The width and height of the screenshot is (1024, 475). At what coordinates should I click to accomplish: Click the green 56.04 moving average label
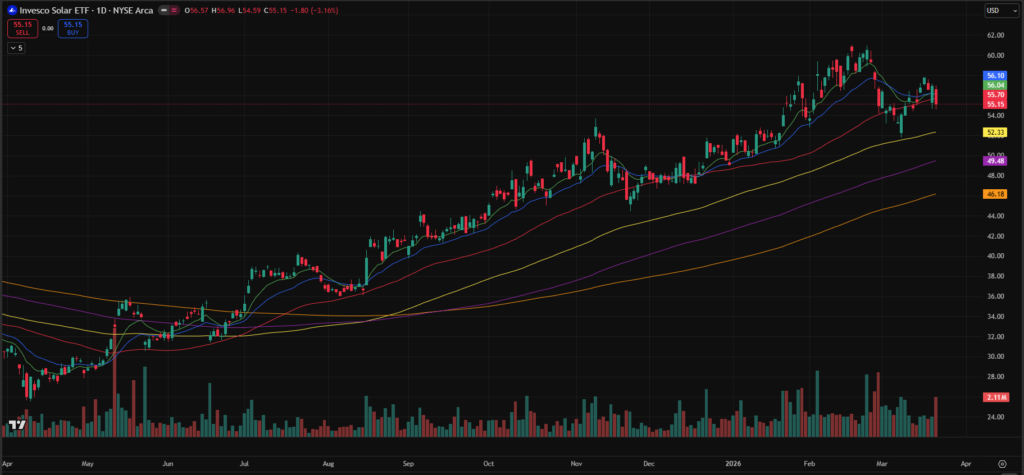click(x=994, y=86)
